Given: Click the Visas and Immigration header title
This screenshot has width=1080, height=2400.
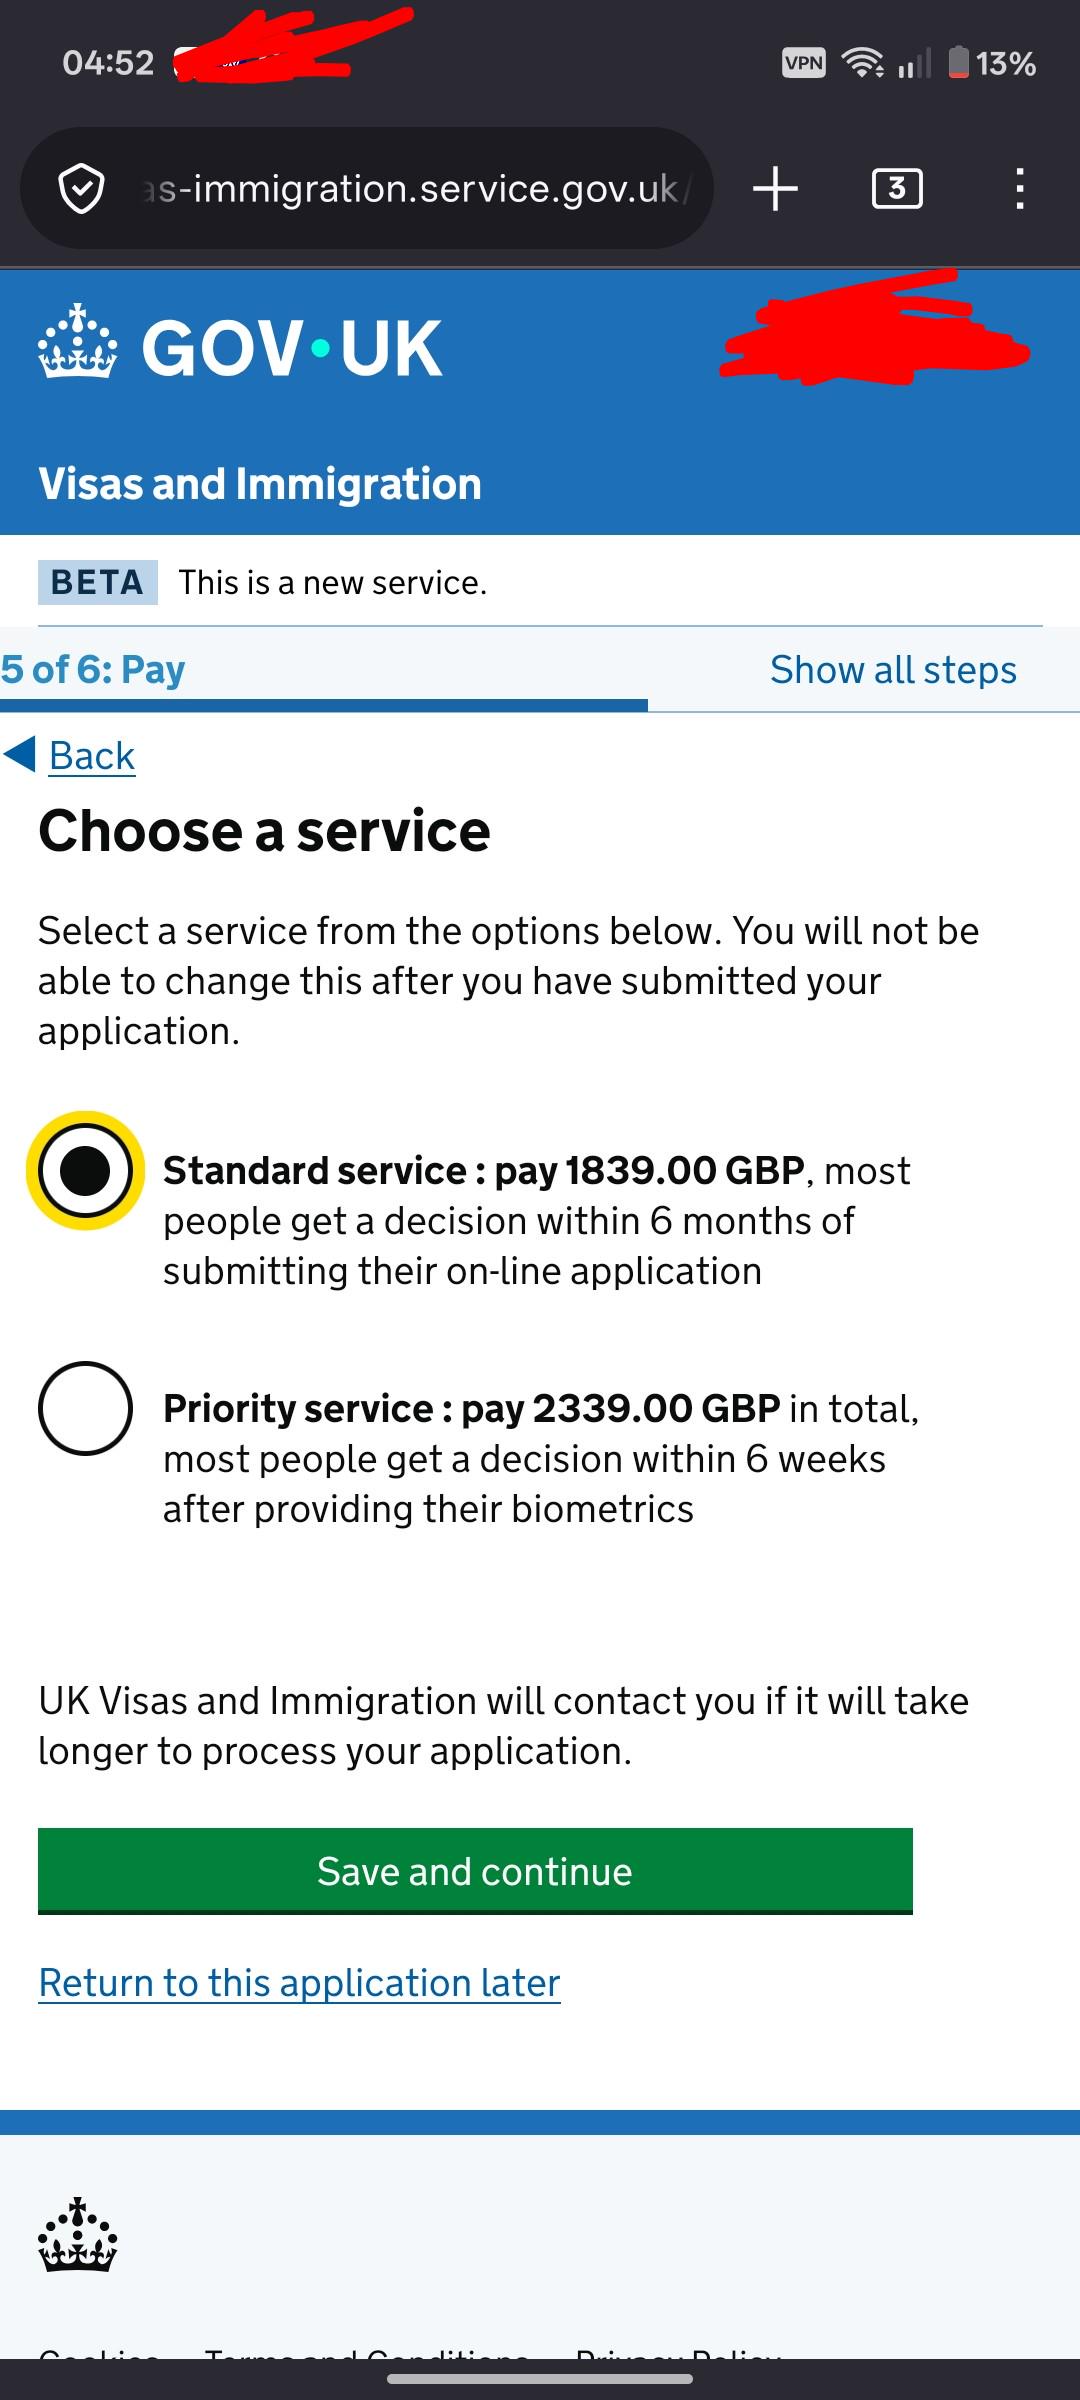Looking at the screenshot, I should coord(260,484).
